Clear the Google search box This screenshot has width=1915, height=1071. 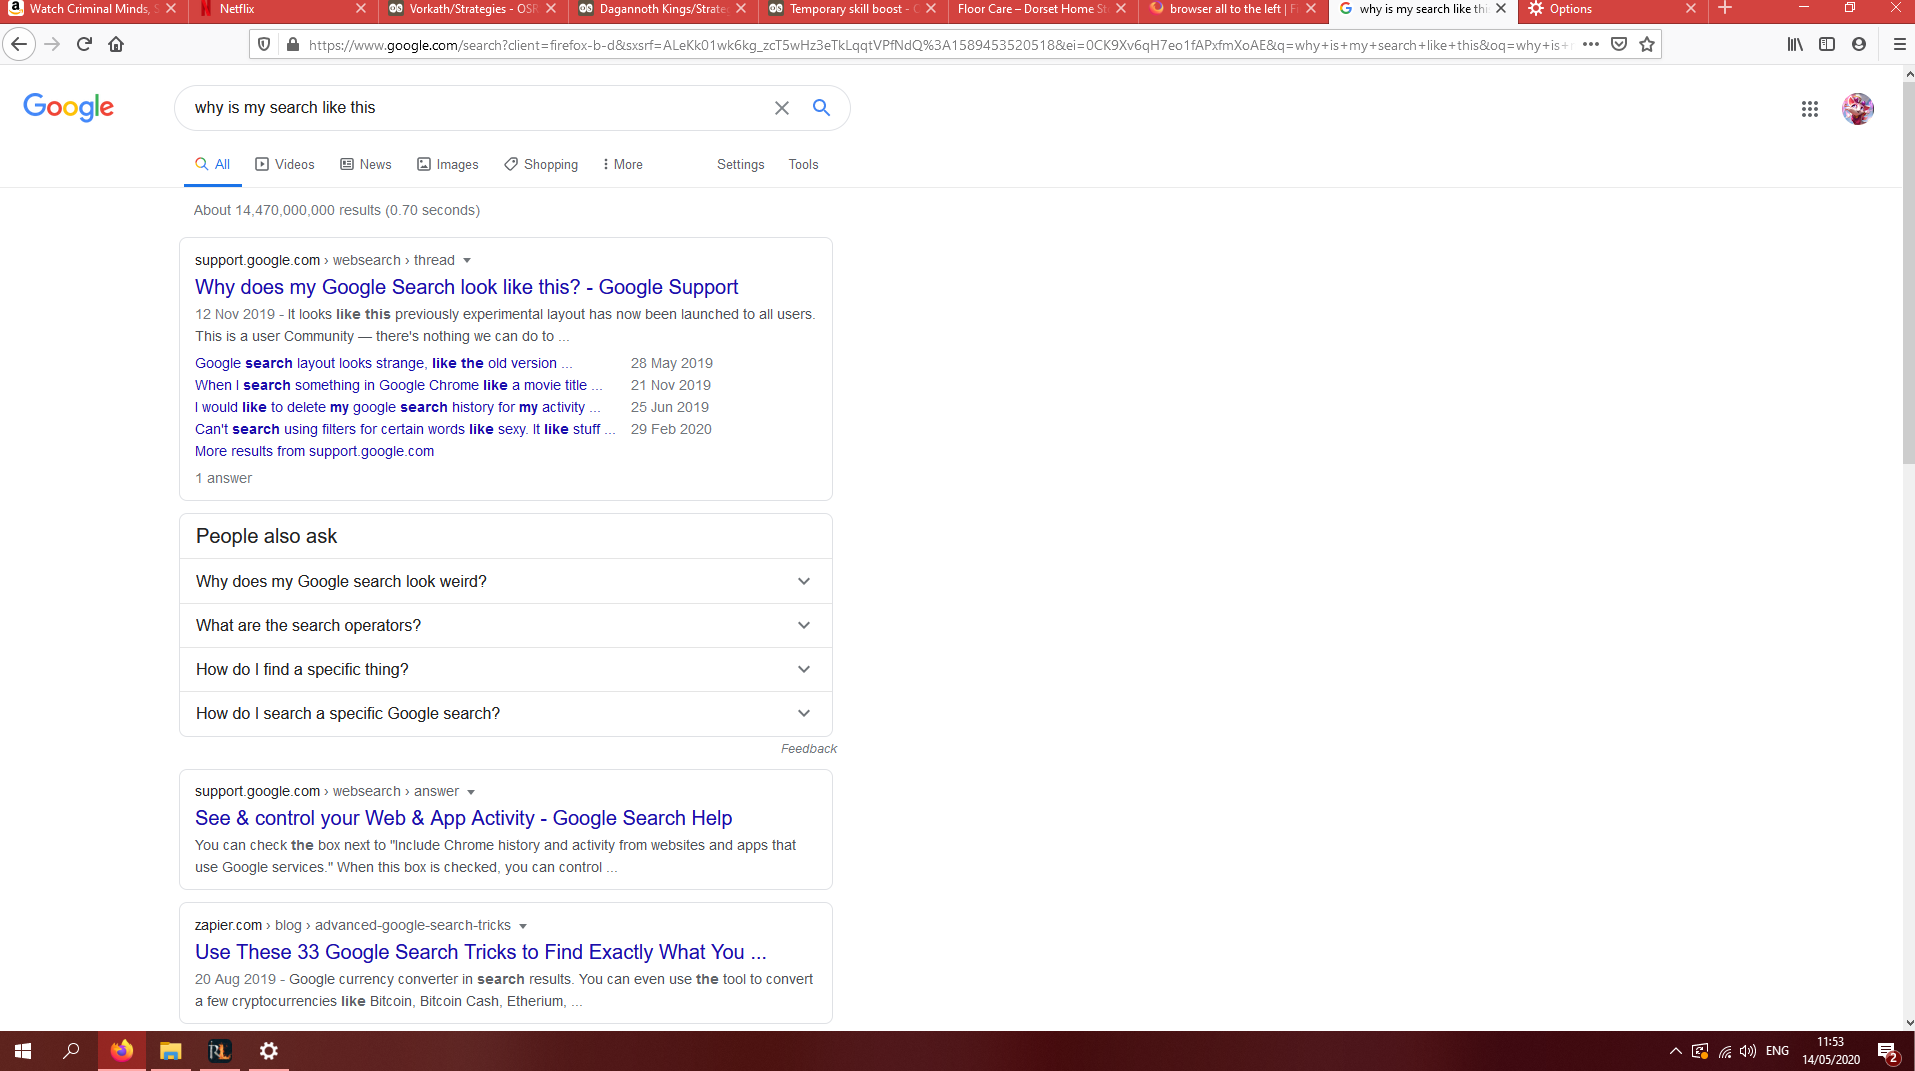click(782, 108)
